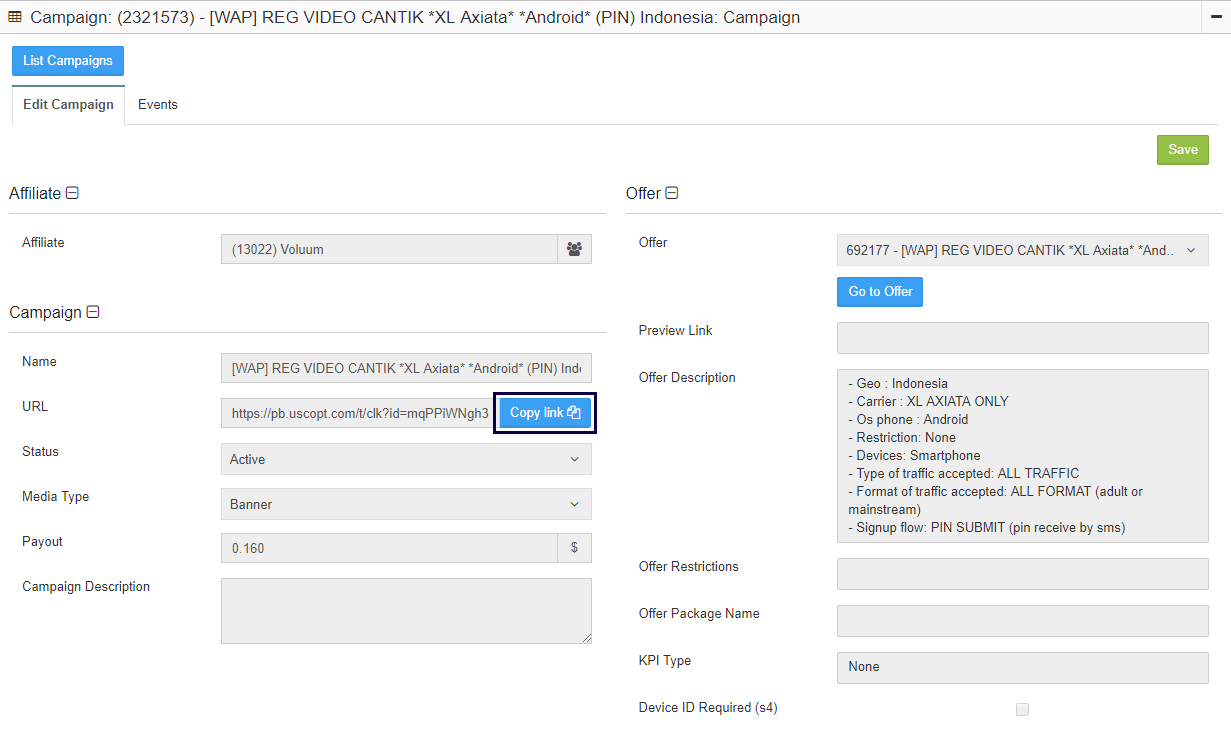Copy the campaign URL with Copy link

pos(545,413)
